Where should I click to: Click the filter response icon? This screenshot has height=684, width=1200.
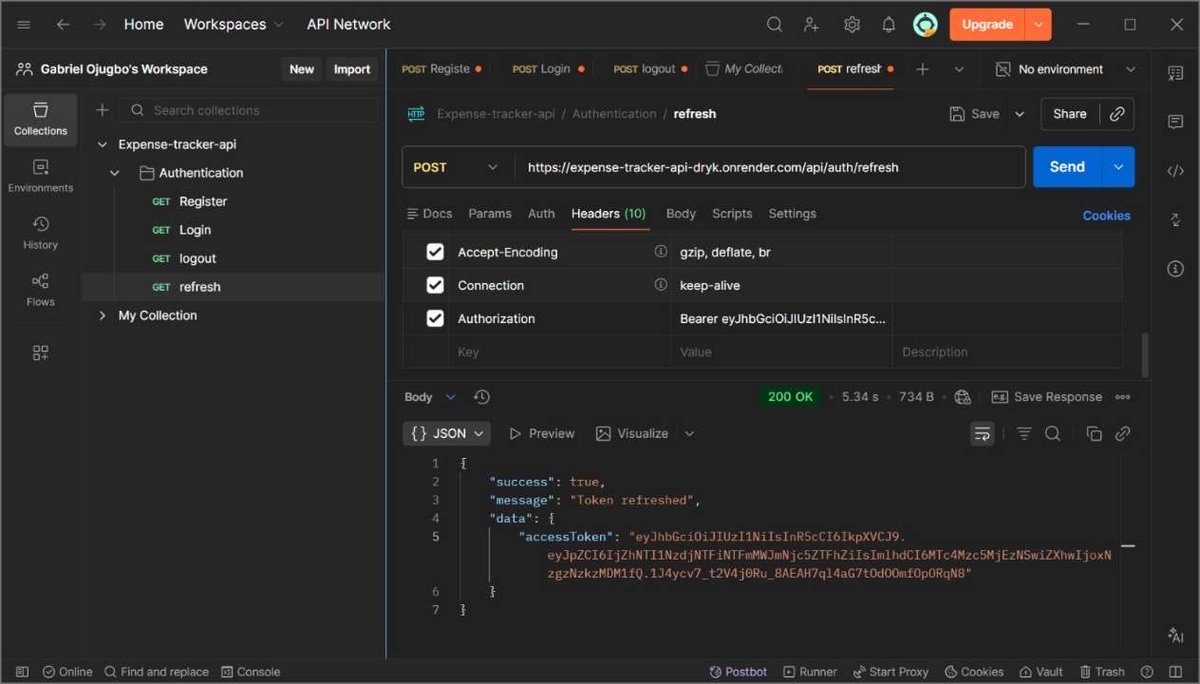pyautogui.click(x=1024, y=433)
